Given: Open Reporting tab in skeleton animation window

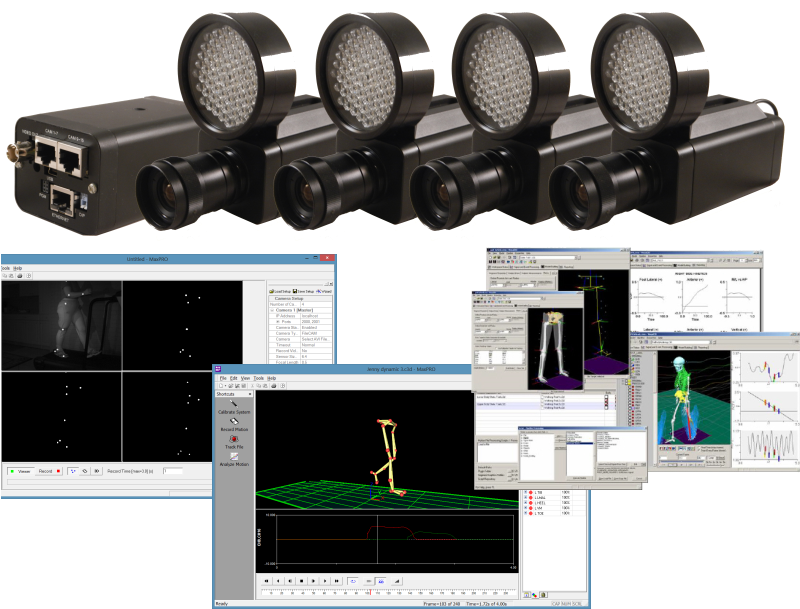Looking at the screenshot, I should pyautogui.click(x=702, y=347).
